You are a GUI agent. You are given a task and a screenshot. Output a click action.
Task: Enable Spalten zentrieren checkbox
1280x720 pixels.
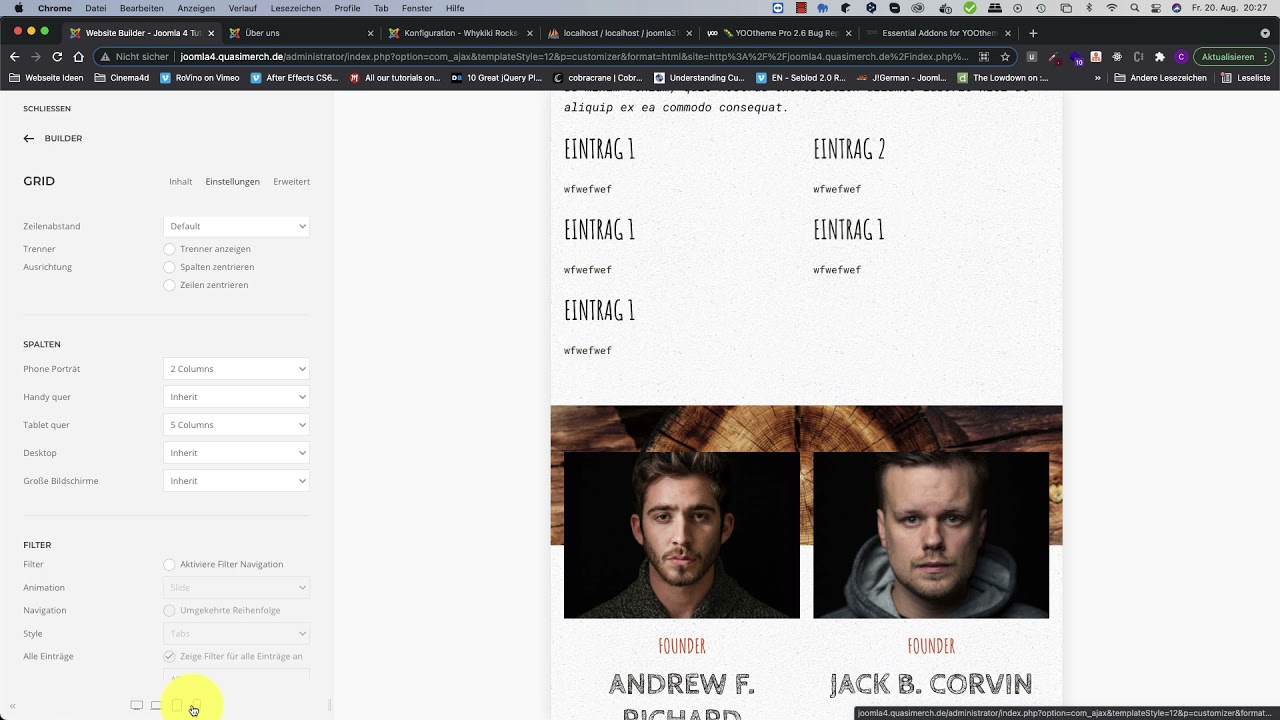click(x=169, y=267)
